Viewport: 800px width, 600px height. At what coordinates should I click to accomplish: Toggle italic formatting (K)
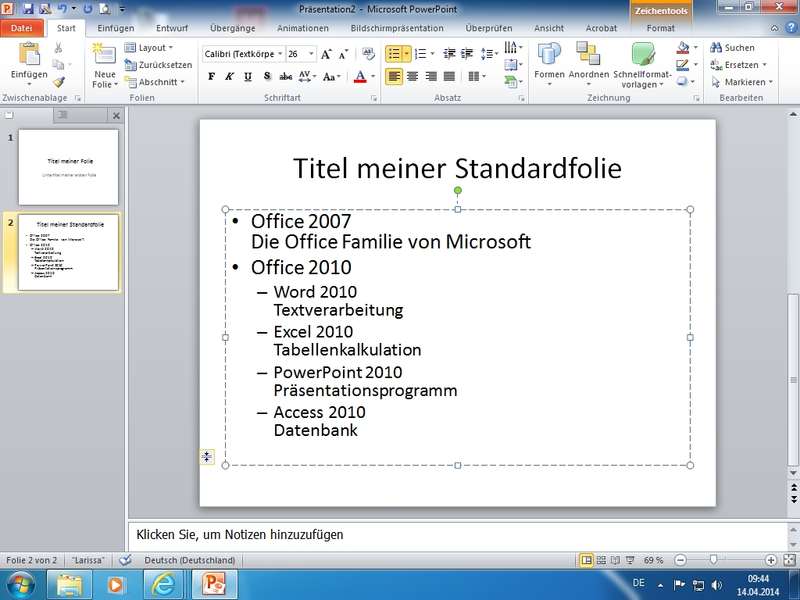pos(230,77)
